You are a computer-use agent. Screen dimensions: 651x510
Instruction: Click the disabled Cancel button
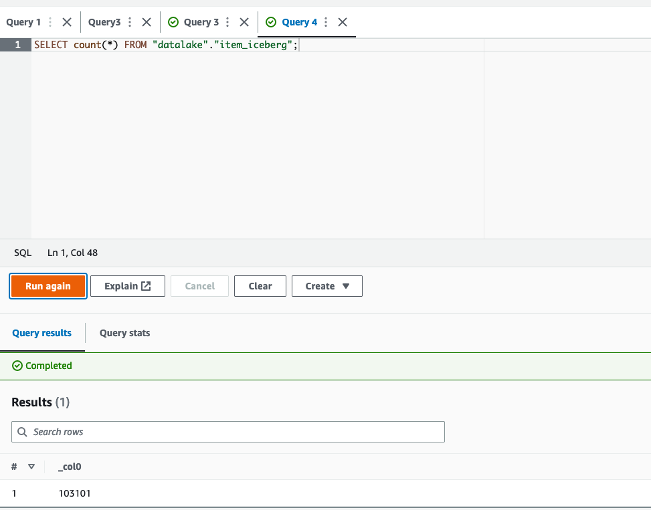(x=200, y=286)
